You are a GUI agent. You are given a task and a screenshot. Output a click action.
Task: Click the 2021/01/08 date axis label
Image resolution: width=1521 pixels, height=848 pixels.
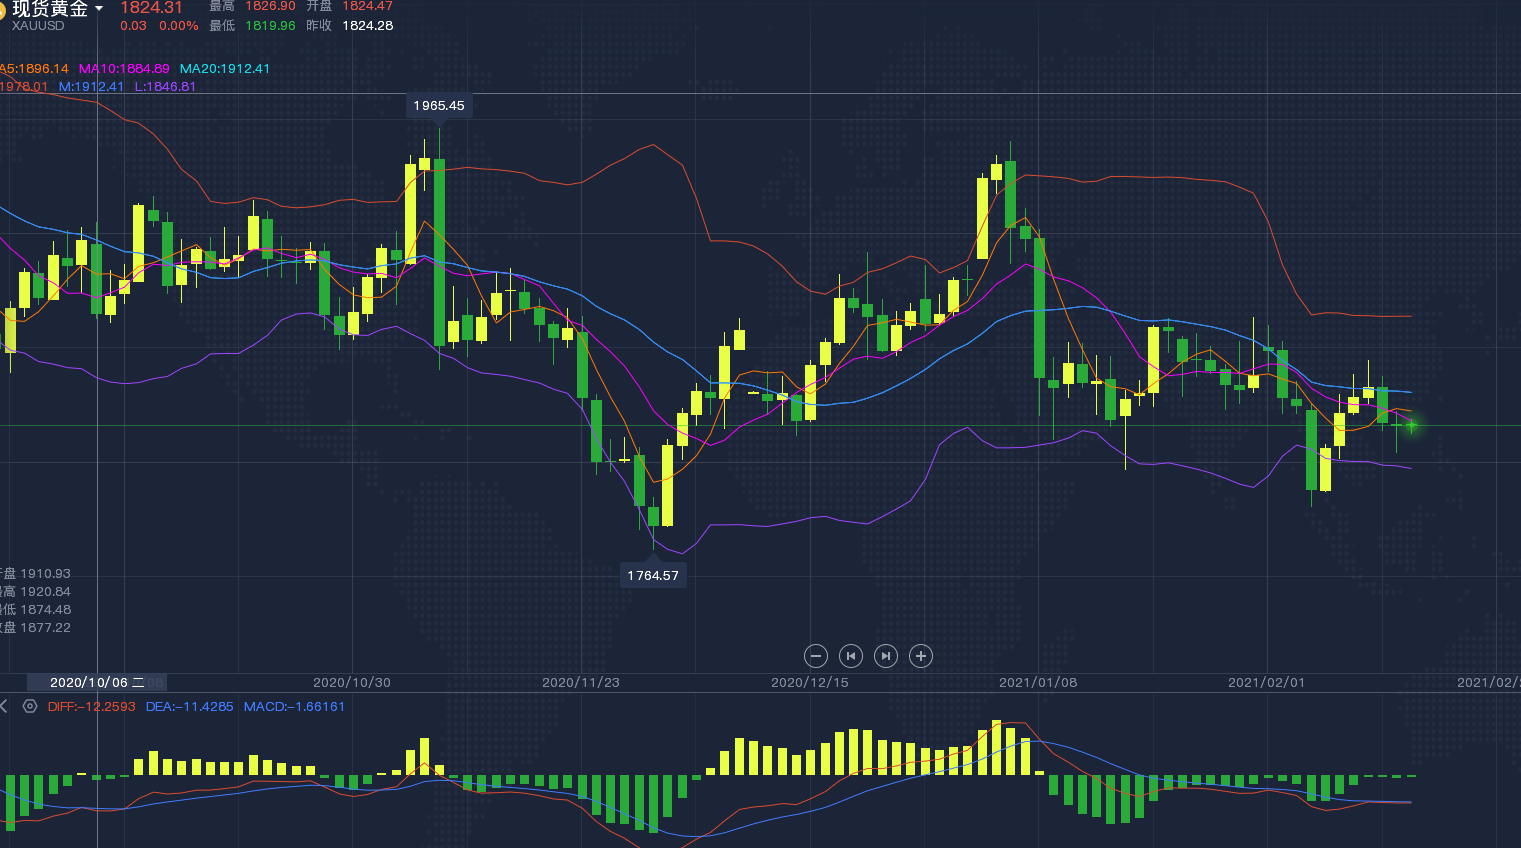[1038, 682]
